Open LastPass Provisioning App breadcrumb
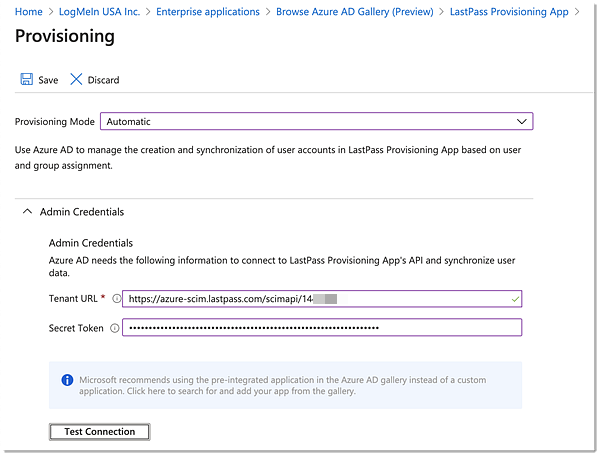Viewport: 600px width, 456px height. pyautogui.click(x=509, y=12)
